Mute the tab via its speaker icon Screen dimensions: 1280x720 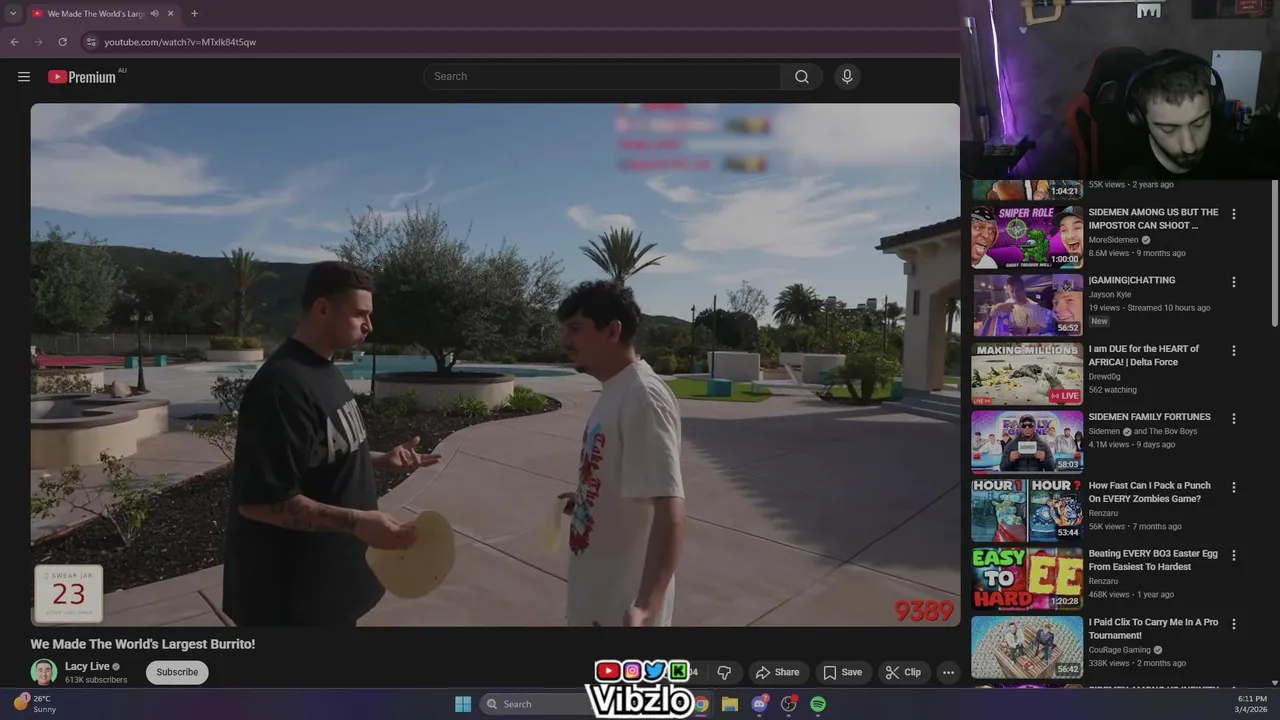coord(154,14)
